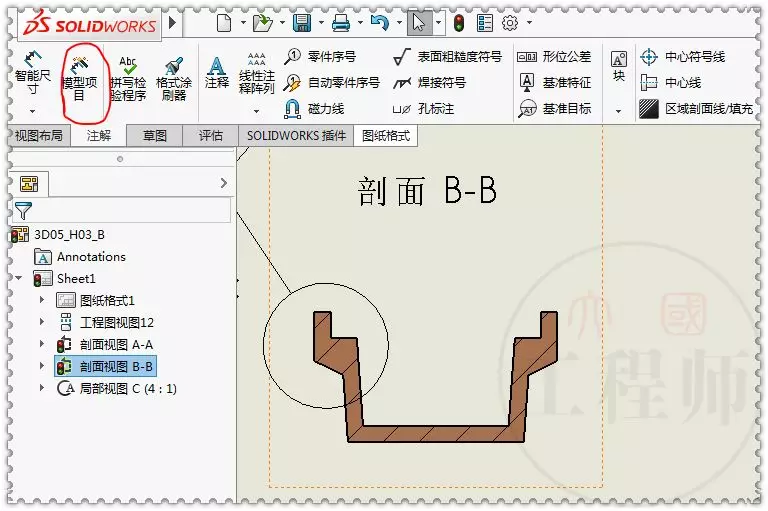Image resolution: width=768 pixels, height=511 pixels.
Task: Switch to the 视图布局 tab
Action: (39, 135)
